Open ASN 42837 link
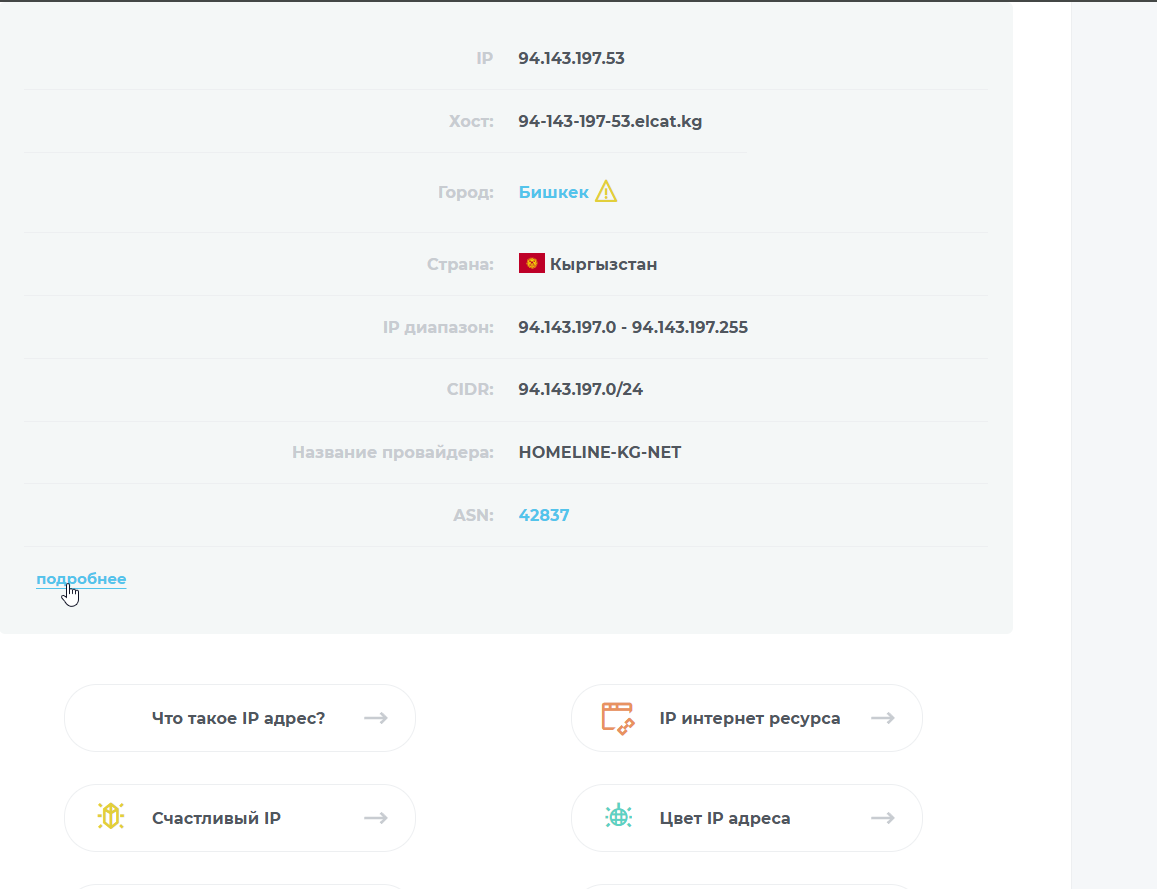This screenshot has width=1157, height=889. click(544, 515)
